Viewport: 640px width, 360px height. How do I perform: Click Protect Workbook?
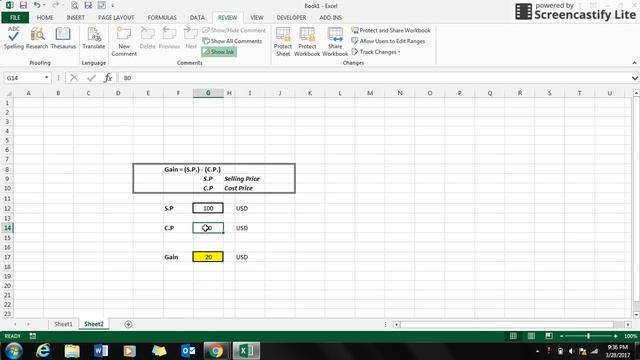(307, 41)
